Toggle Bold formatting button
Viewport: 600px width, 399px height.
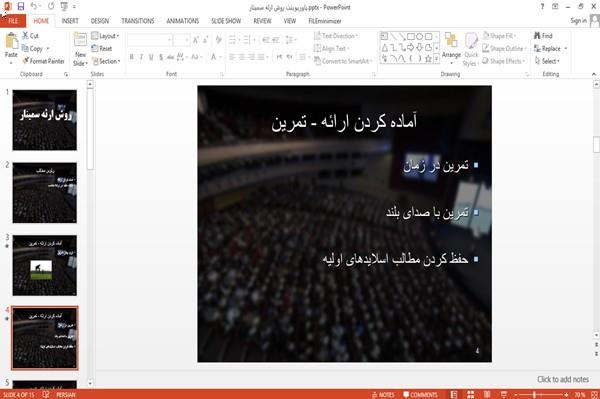132,57
